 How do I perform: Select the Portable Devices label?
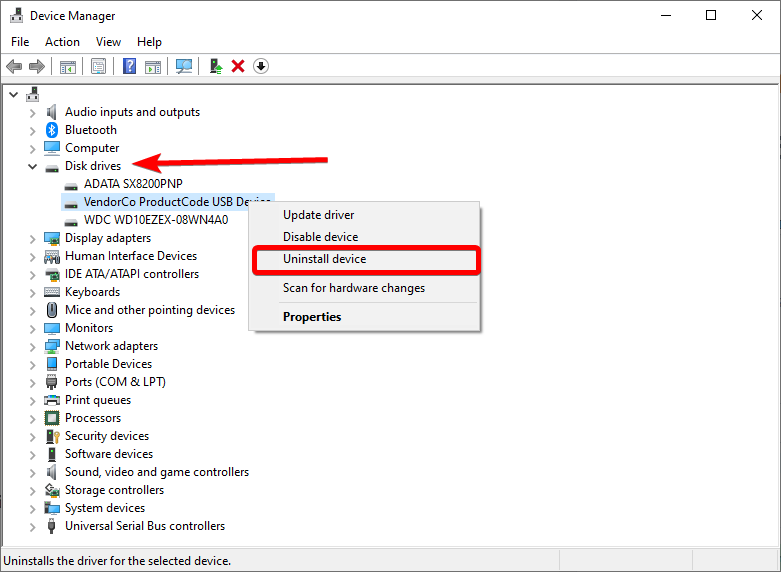[x=108, y=364]
